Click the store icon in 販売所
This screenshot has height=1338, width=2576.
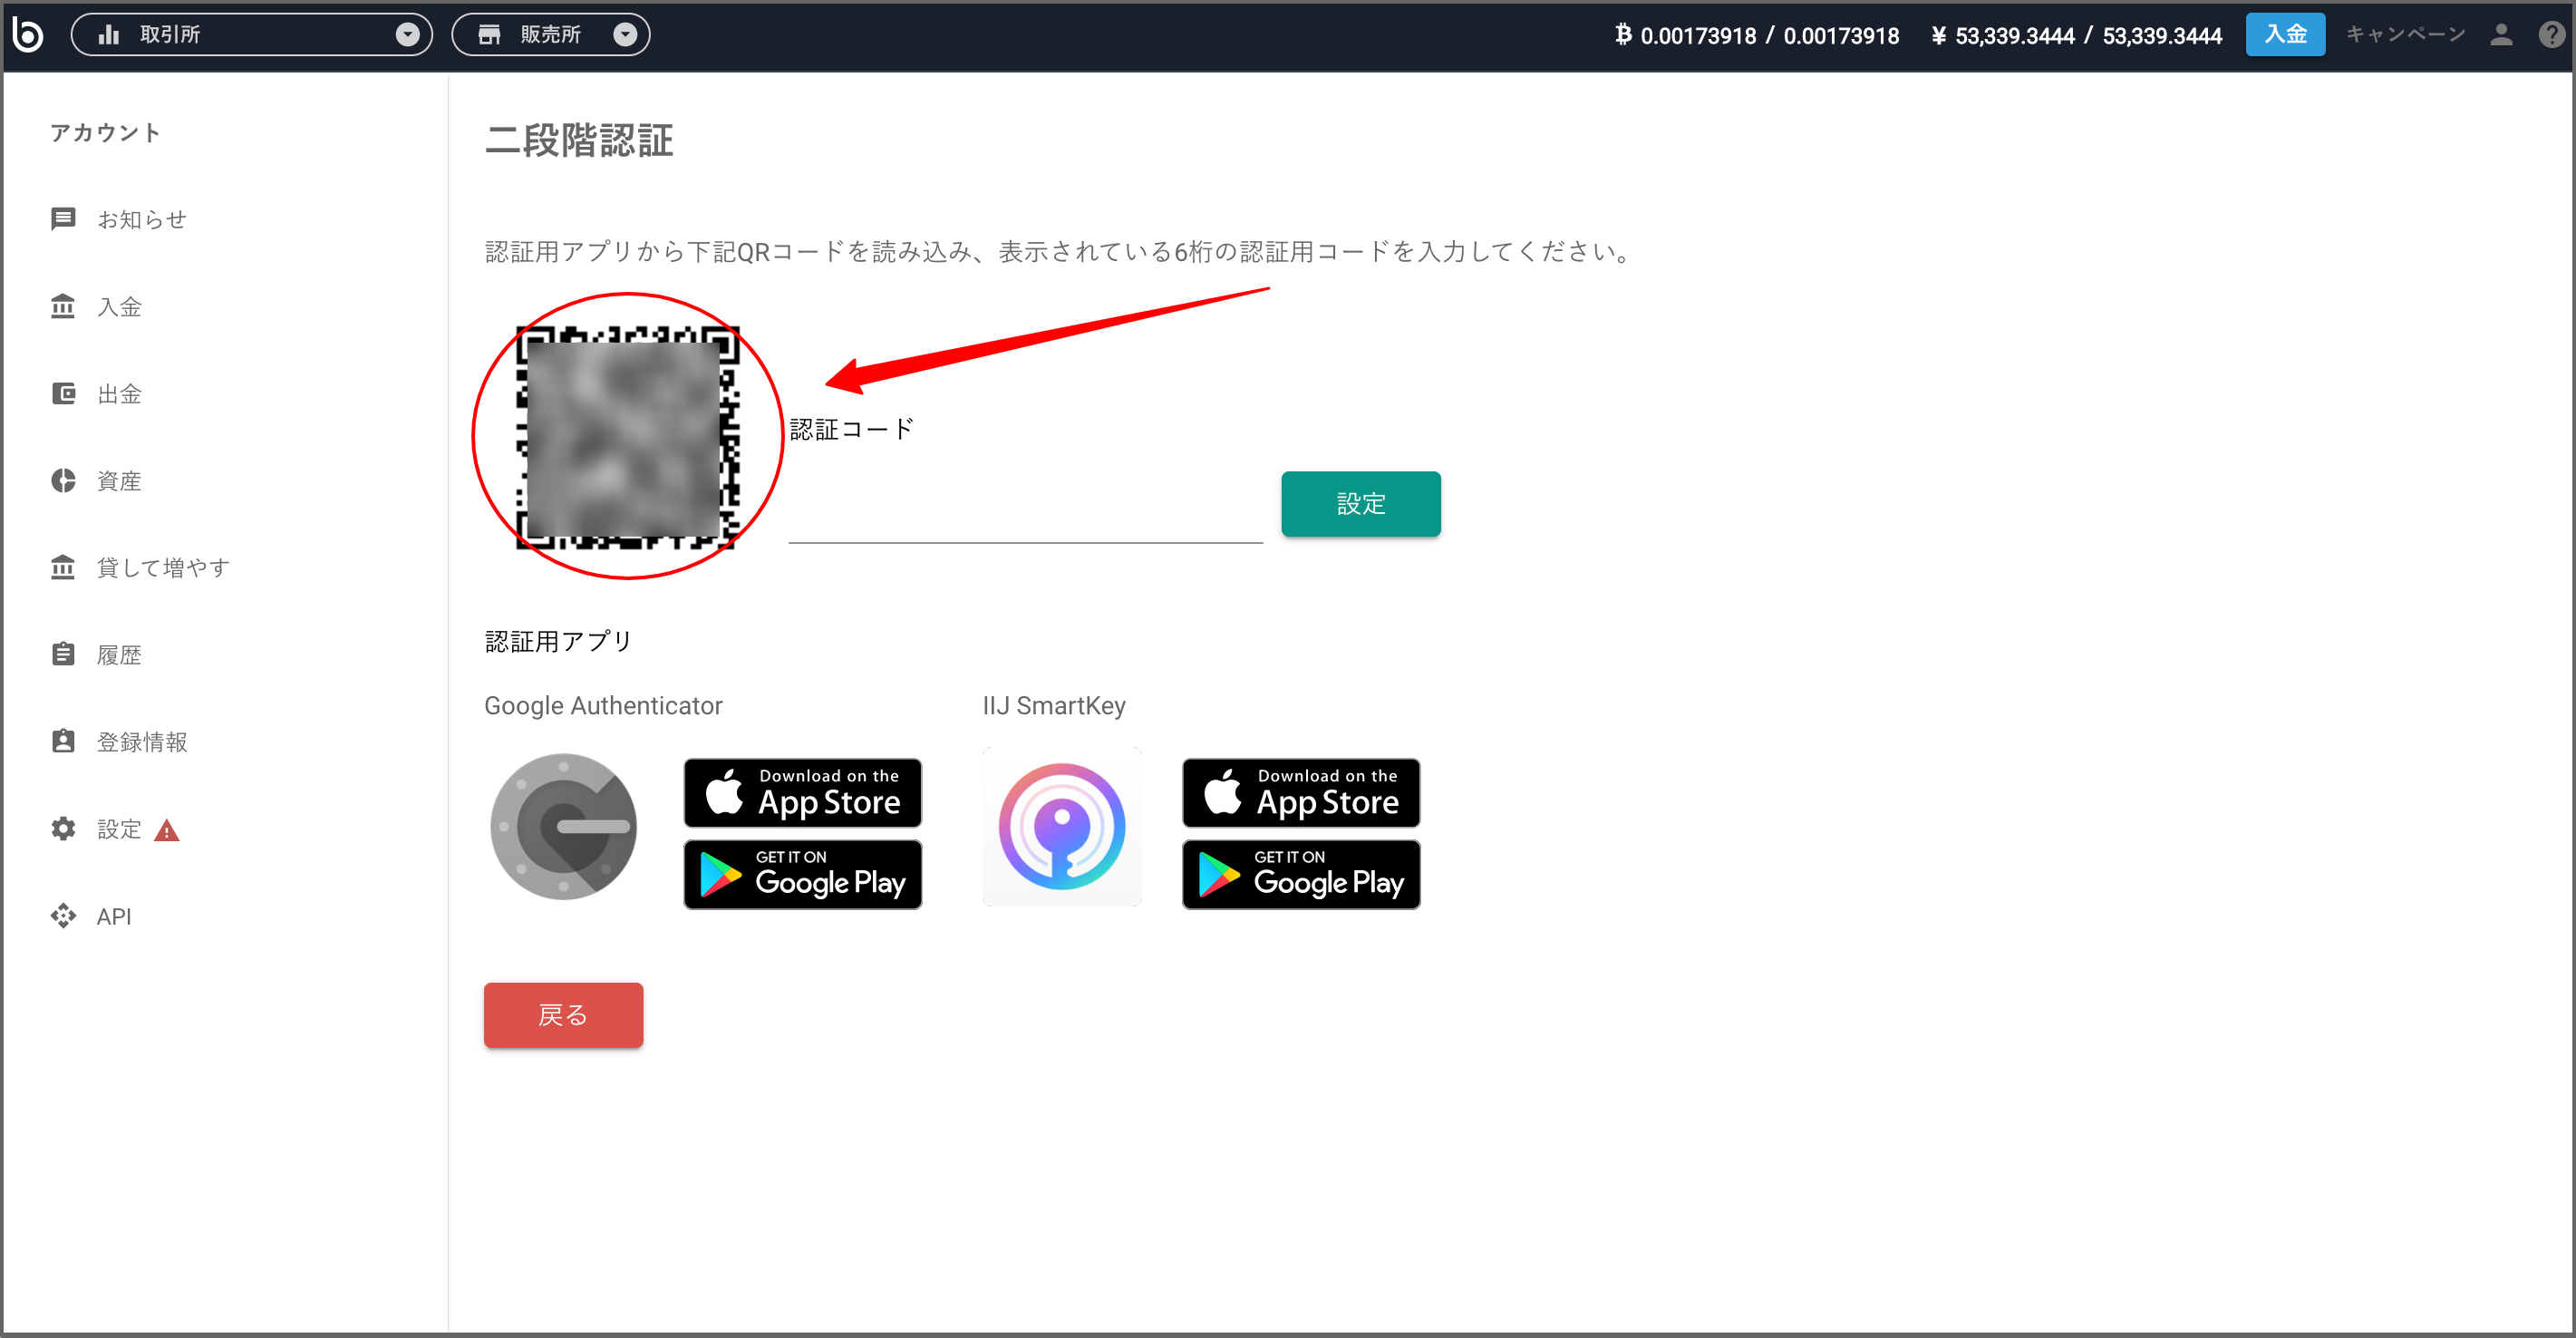click(489, 35)
